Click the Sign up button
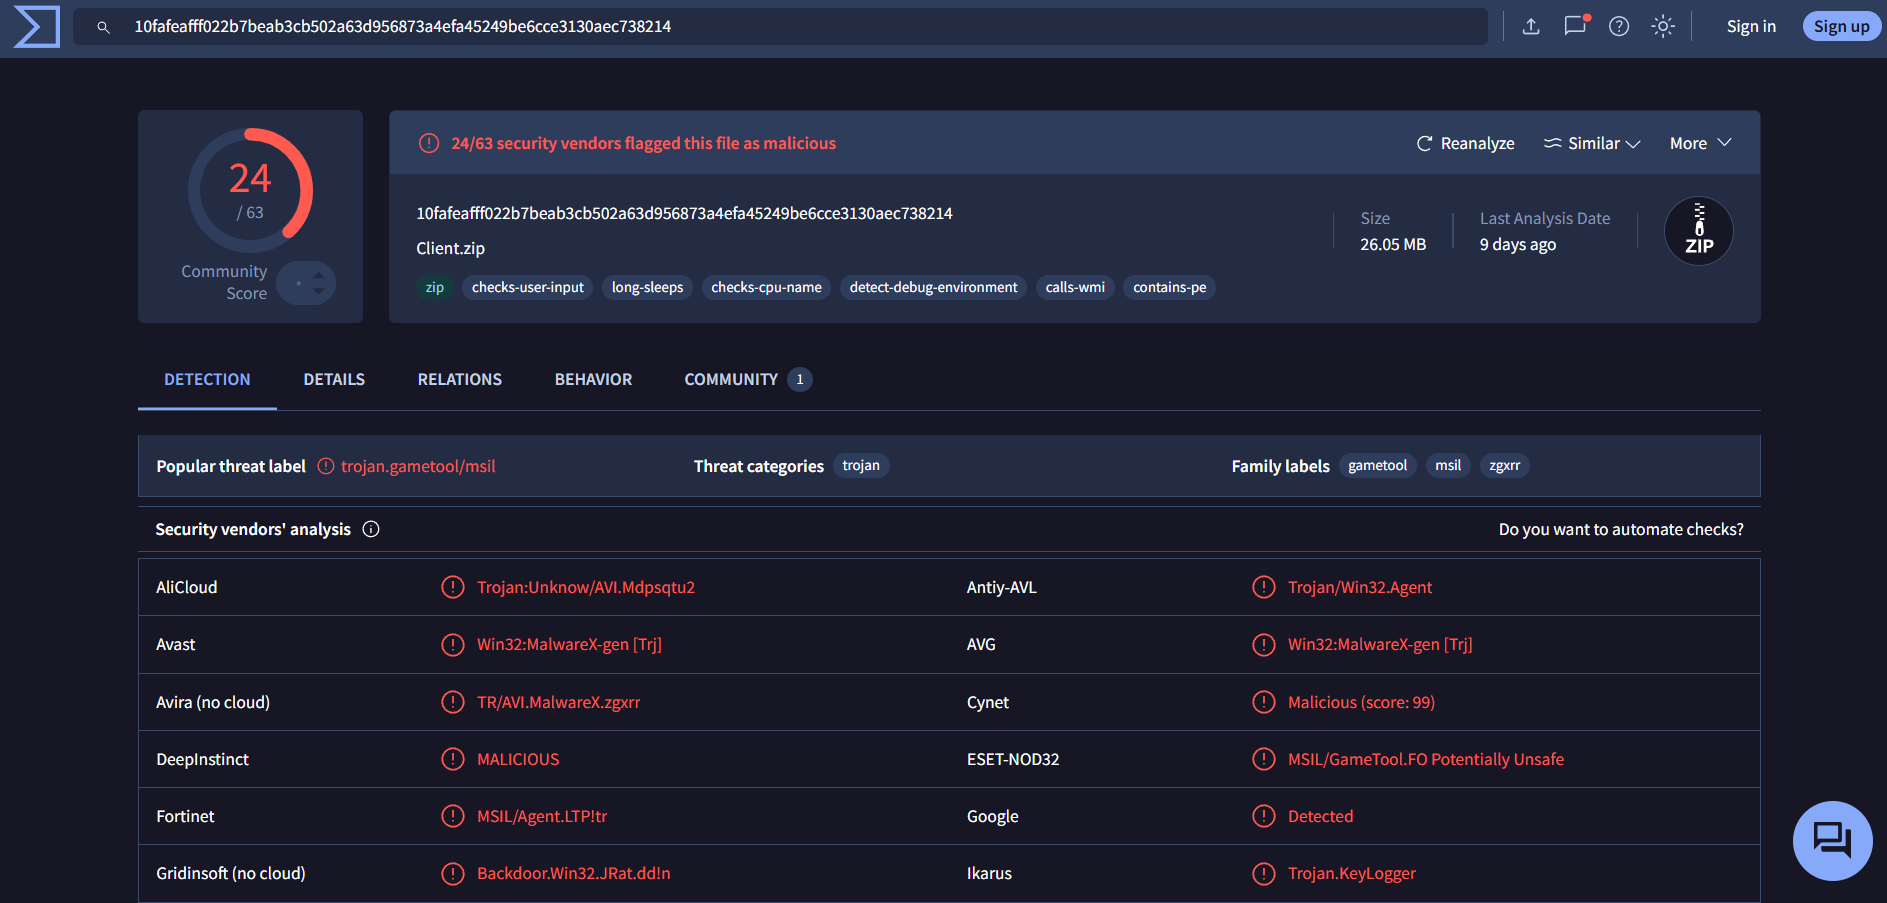Image resolution: width=1887 pixels, height=903 pixels. pos(1842,27)
